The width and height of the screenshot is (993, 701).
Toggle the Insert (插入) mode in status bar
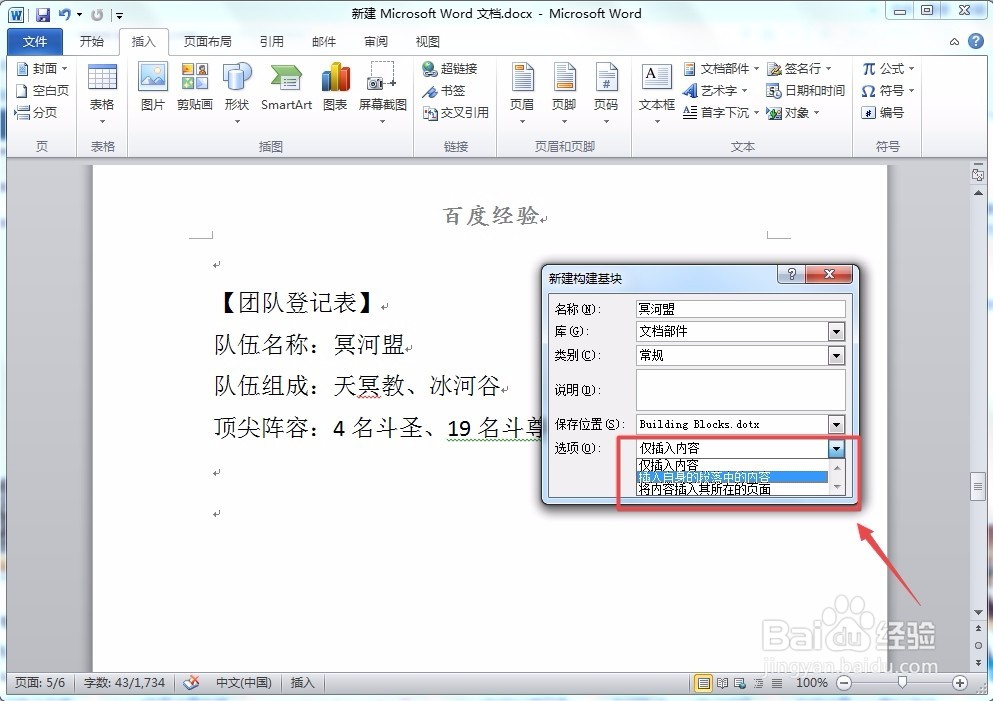302,683
